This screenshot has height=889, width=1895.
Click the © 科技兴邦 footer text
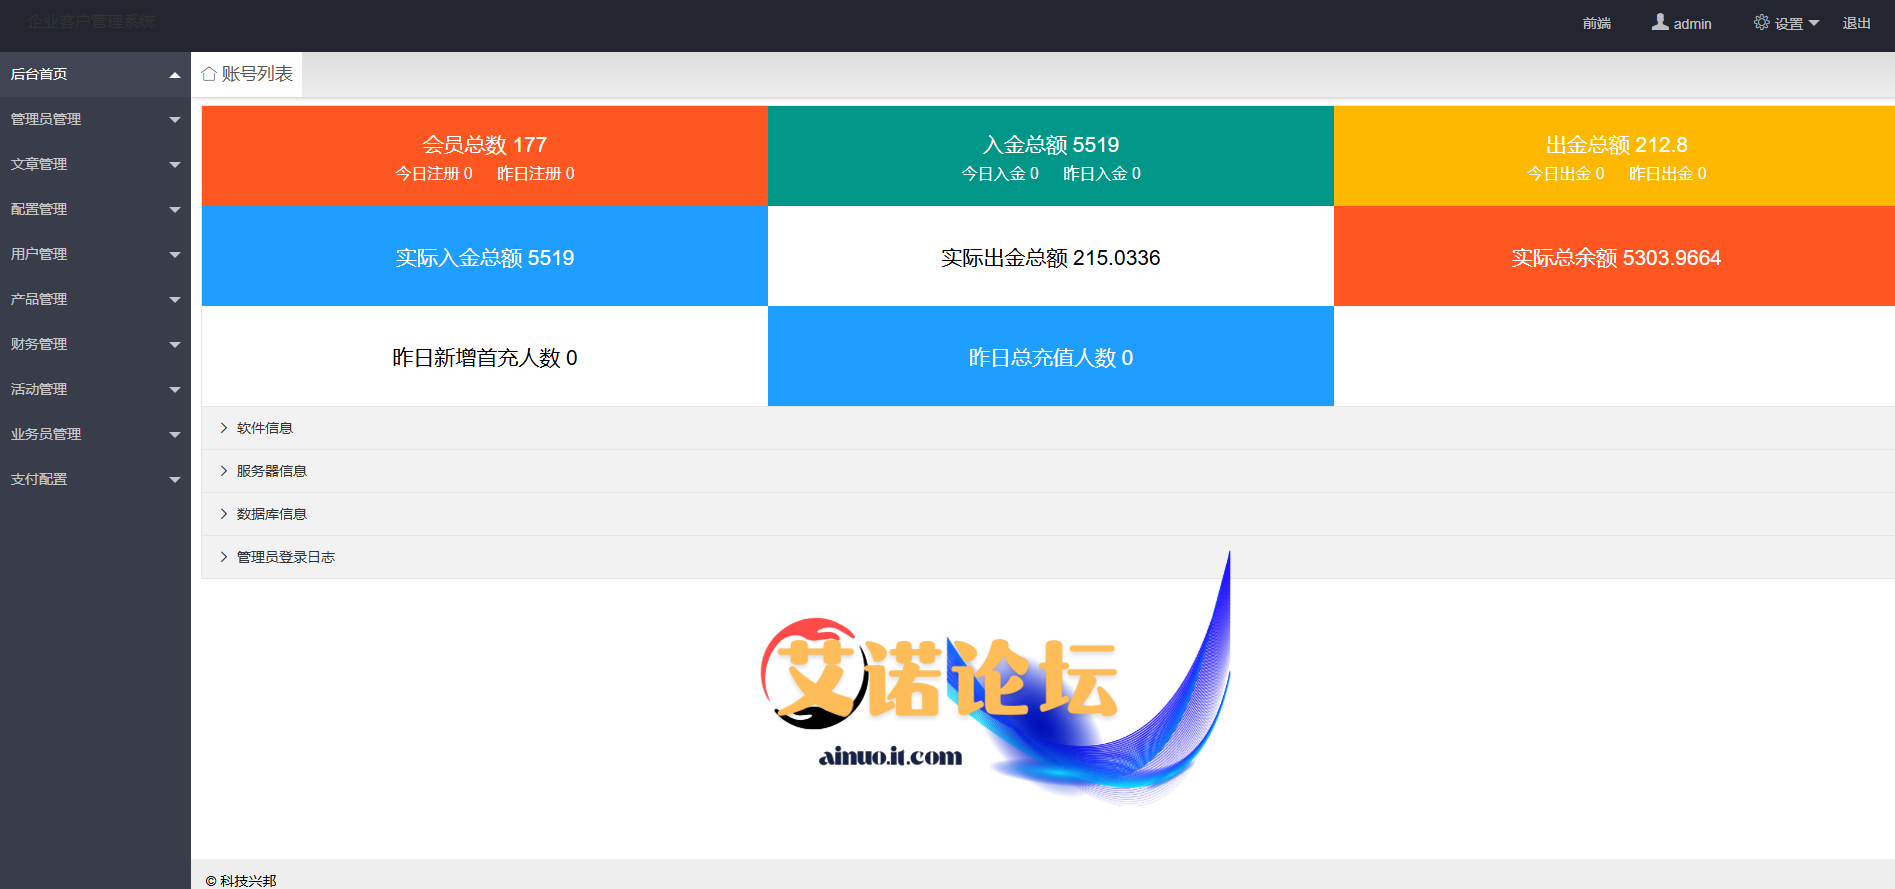pos(241,881)
